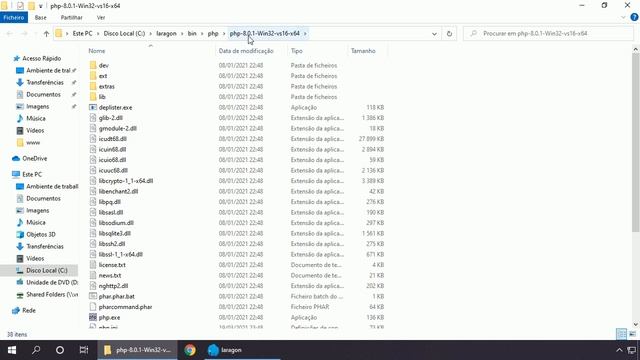
Task: Click the Refresh button in address bar
Action: (x=449, y=33)
